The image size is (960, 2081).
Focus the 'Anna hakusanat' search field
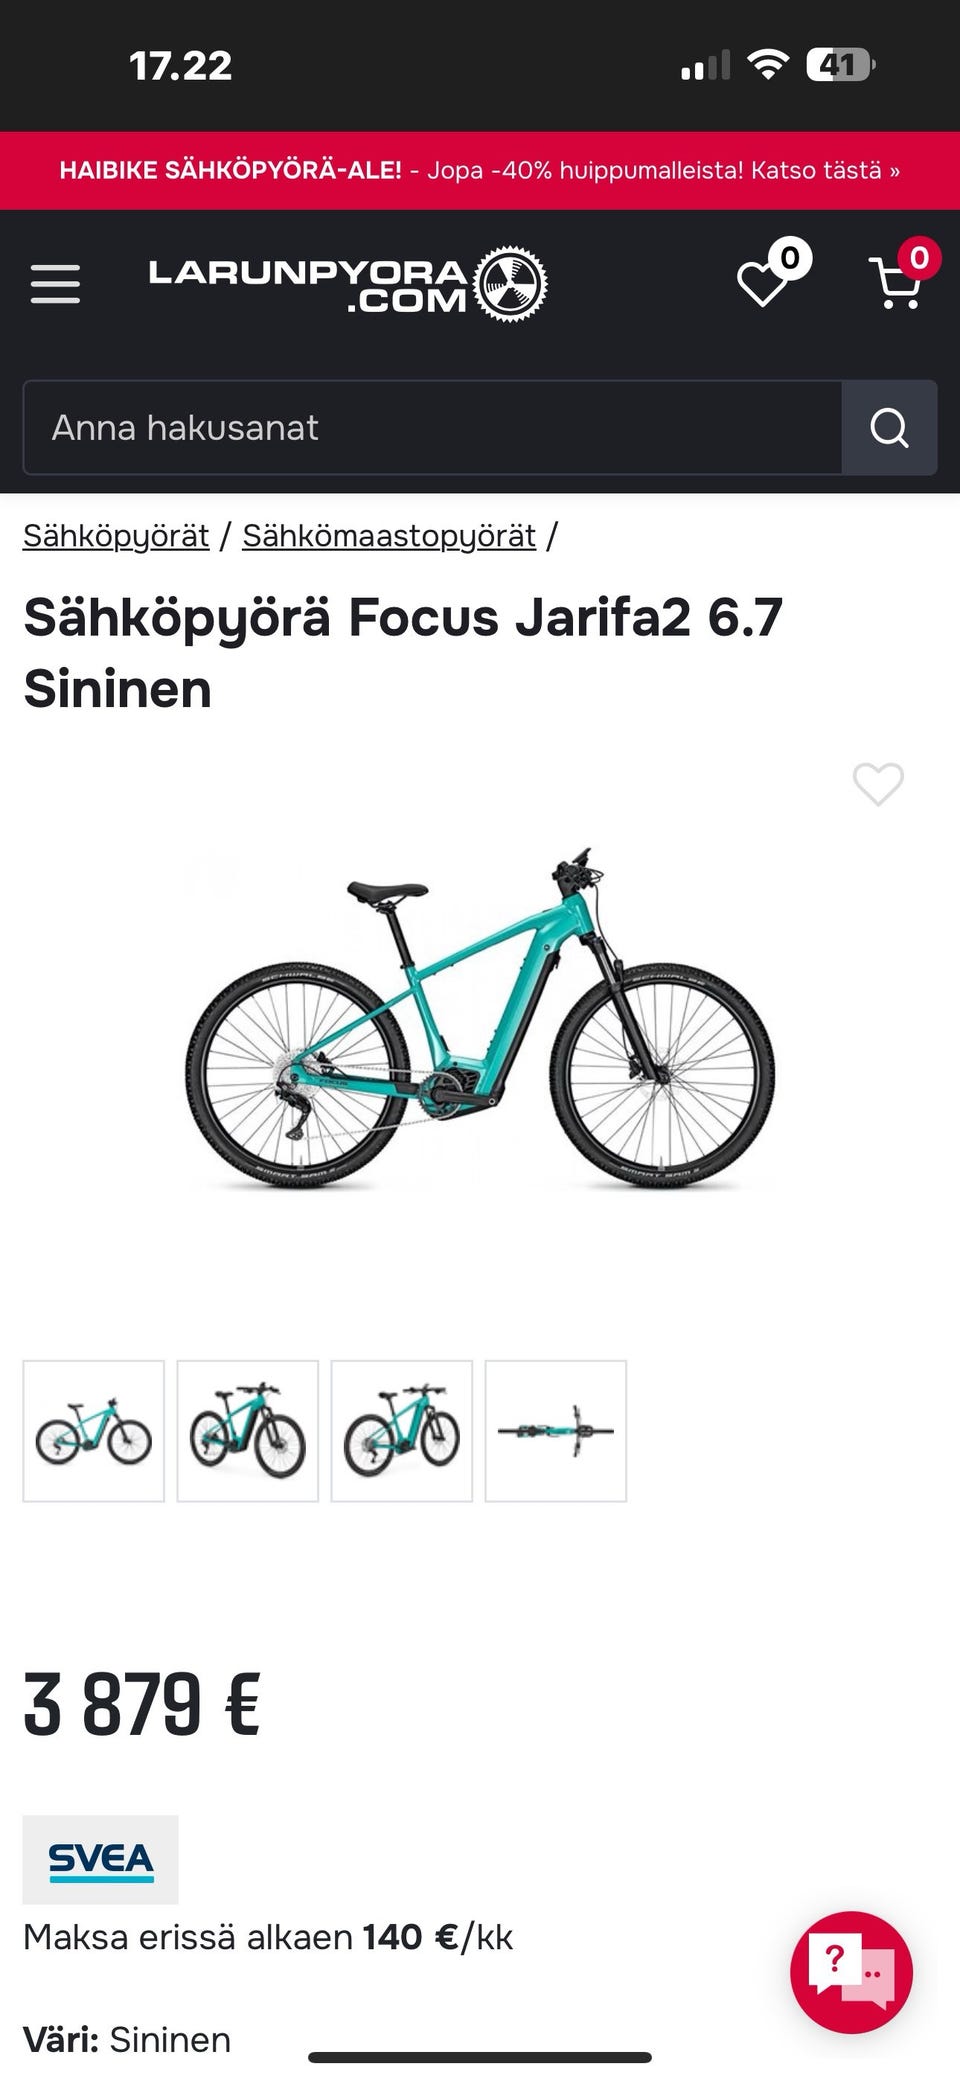432,428
